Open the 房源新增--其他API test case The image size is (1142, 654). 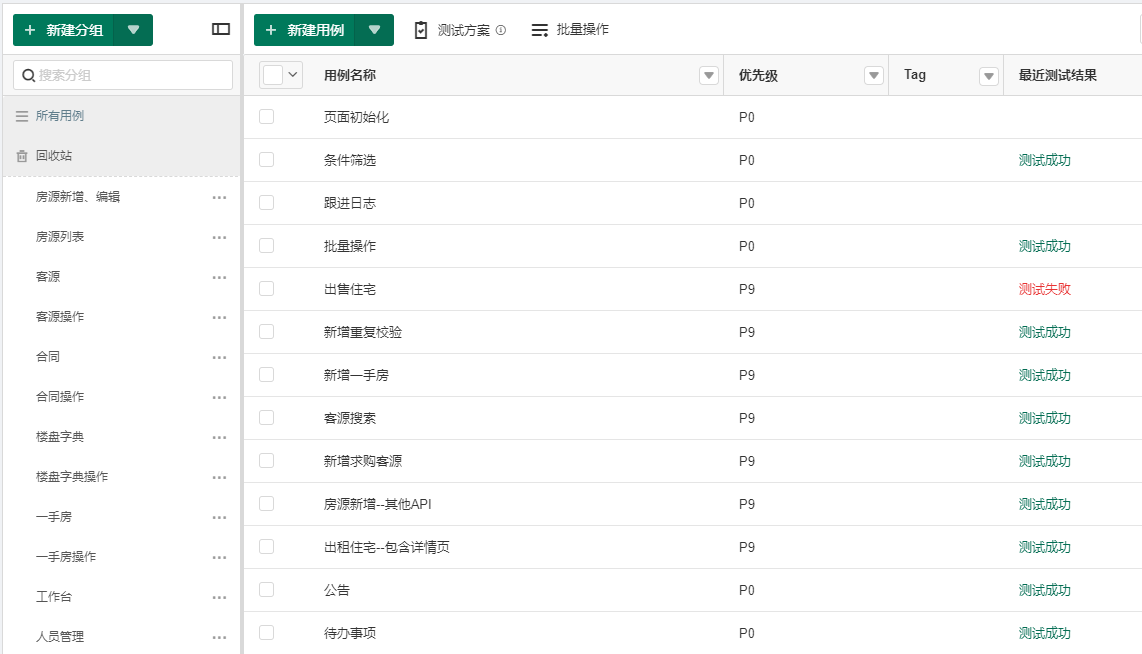[x=377, y=504]
